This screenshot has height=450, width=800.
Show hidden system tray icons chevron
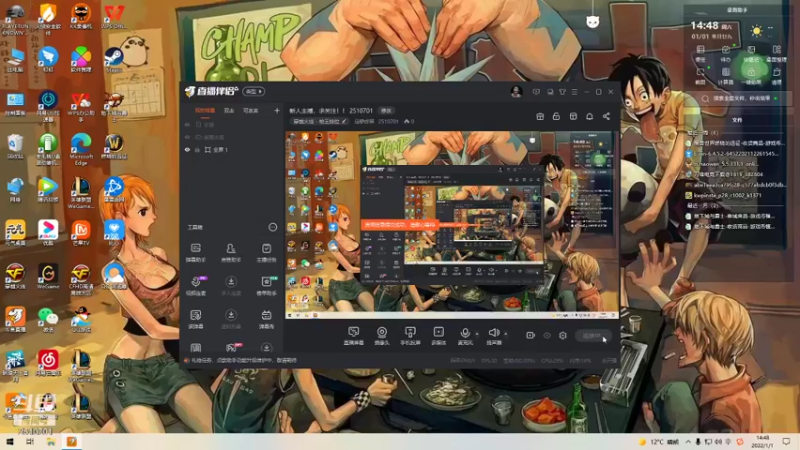(688, 442)
